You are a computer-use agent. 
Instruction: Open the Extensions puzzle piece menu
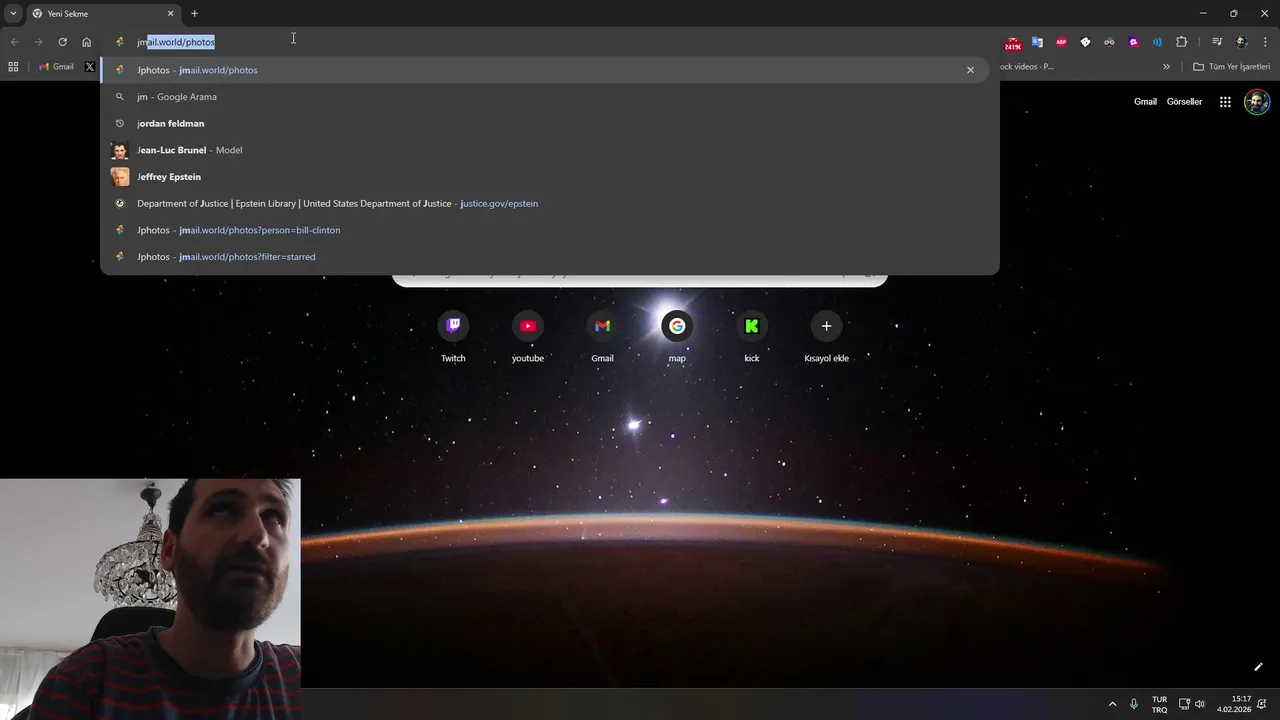pos(1181,42)
